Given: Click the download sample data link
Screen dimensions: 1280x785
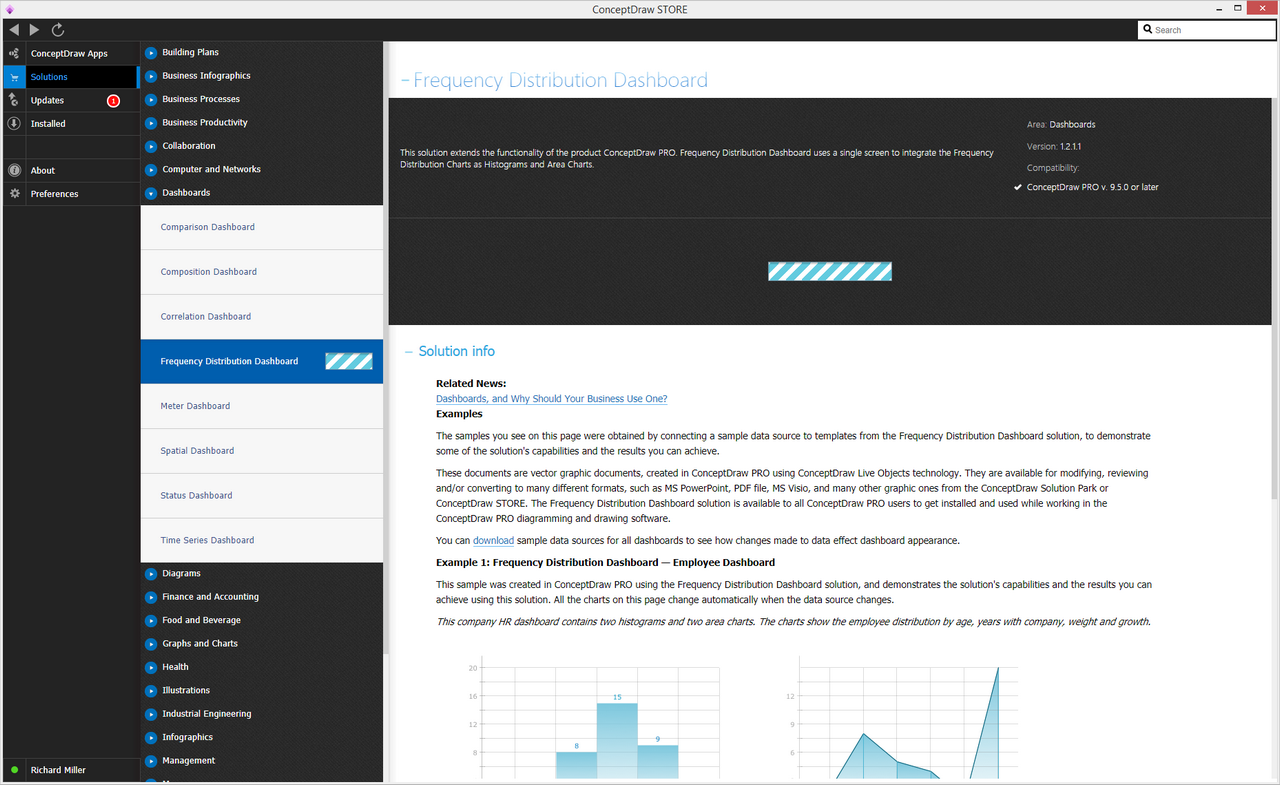Looking at the screenshot, I should (x=494, y=541).
